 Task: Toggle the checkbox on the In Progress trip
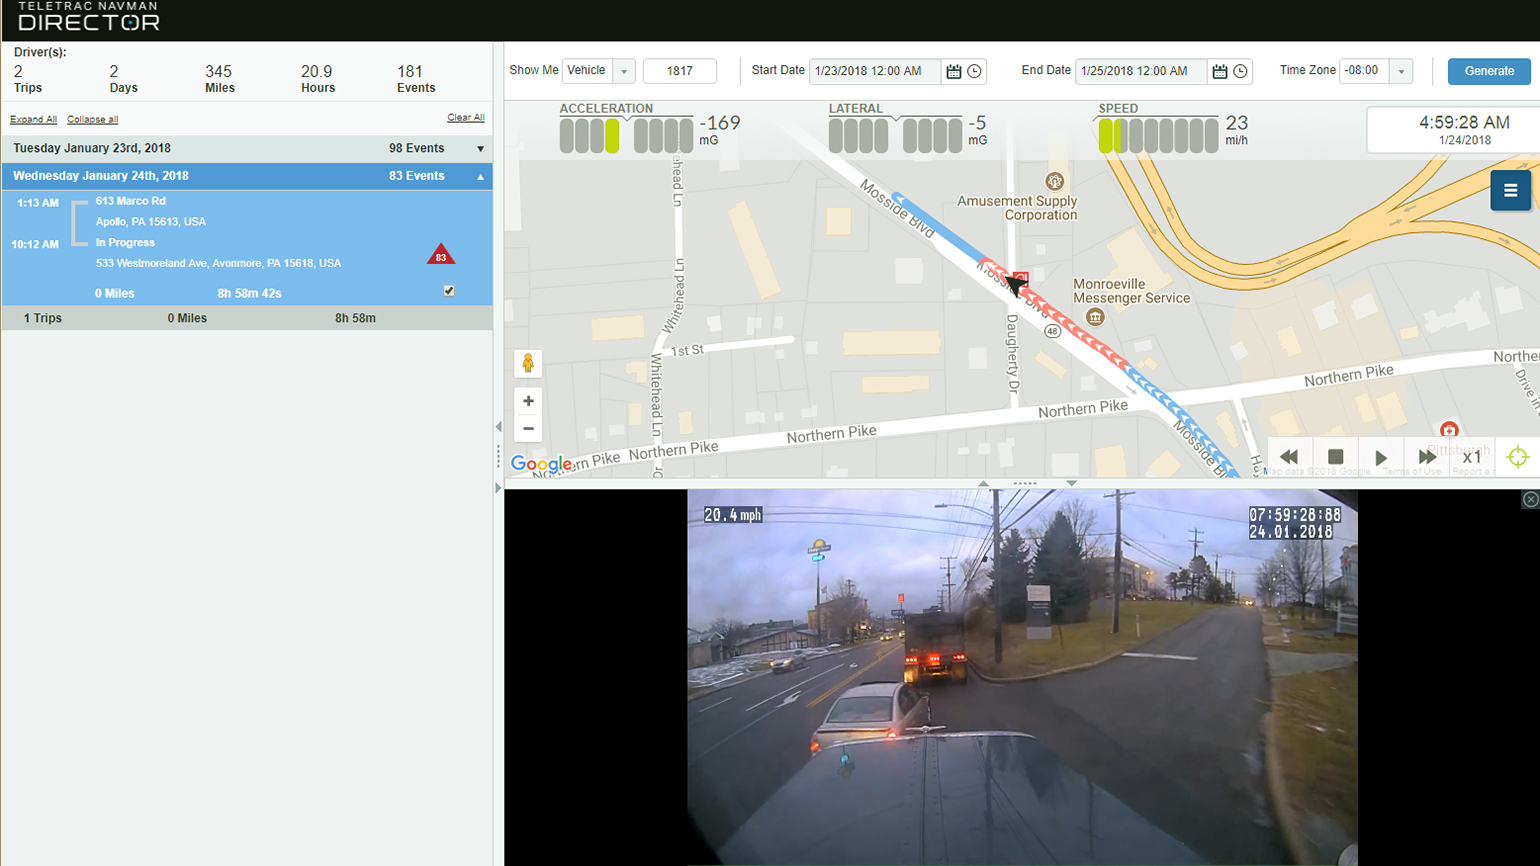pyautogui.click(x=449, y=290)
